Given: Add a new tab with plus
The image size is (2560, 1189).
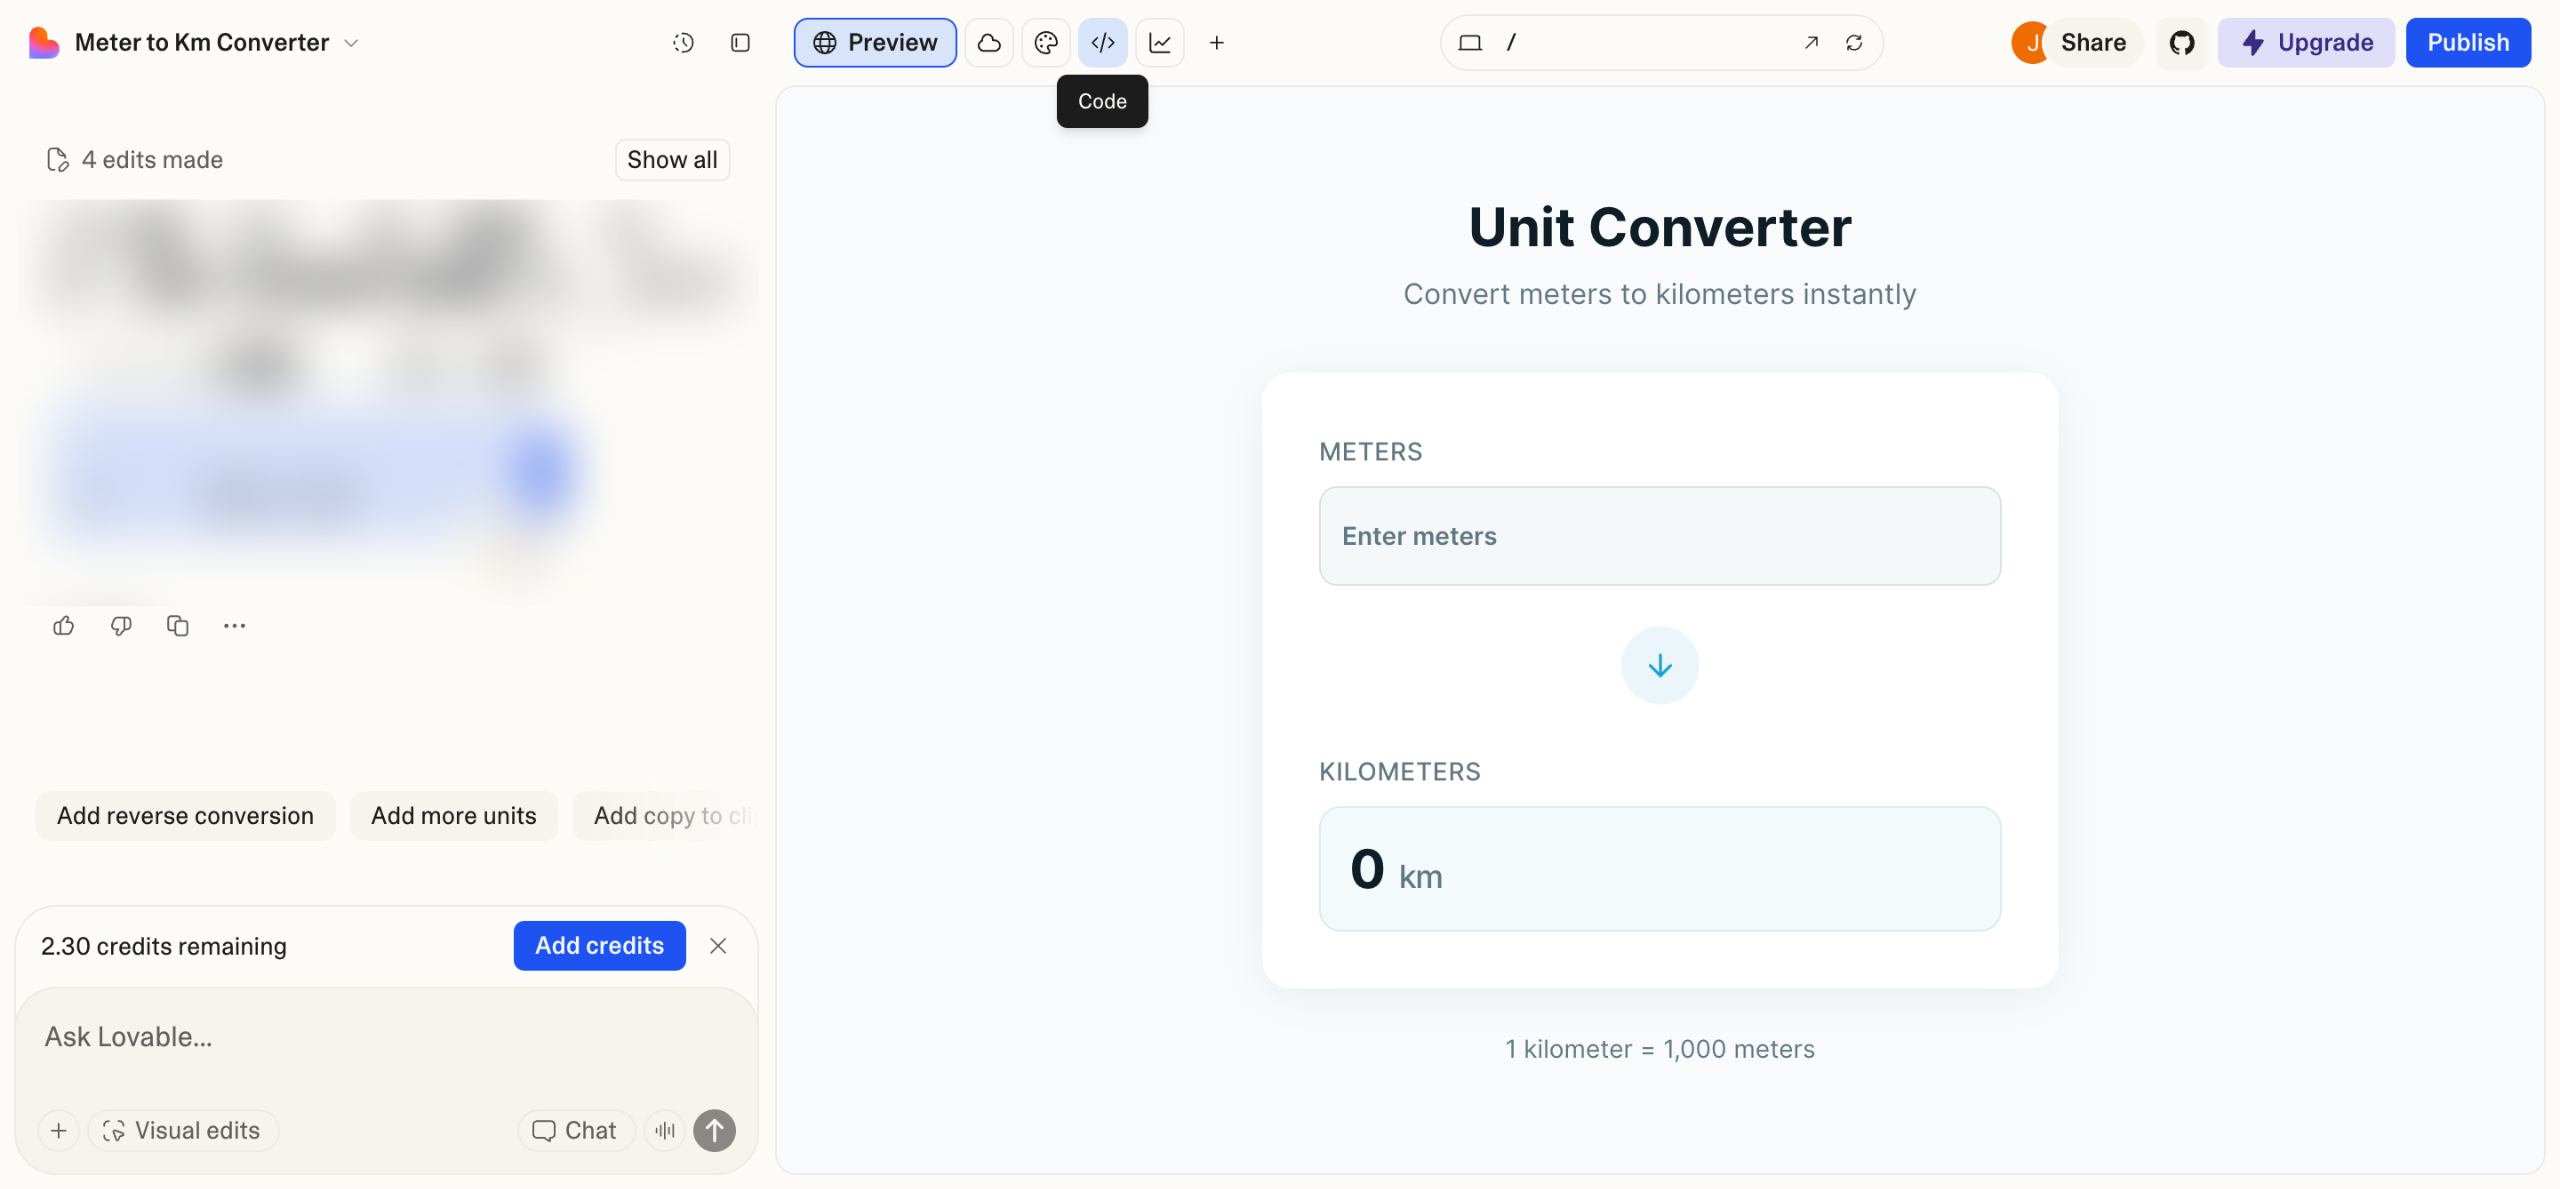Looking at the screenshot, I should click(x=1216, y=43).
